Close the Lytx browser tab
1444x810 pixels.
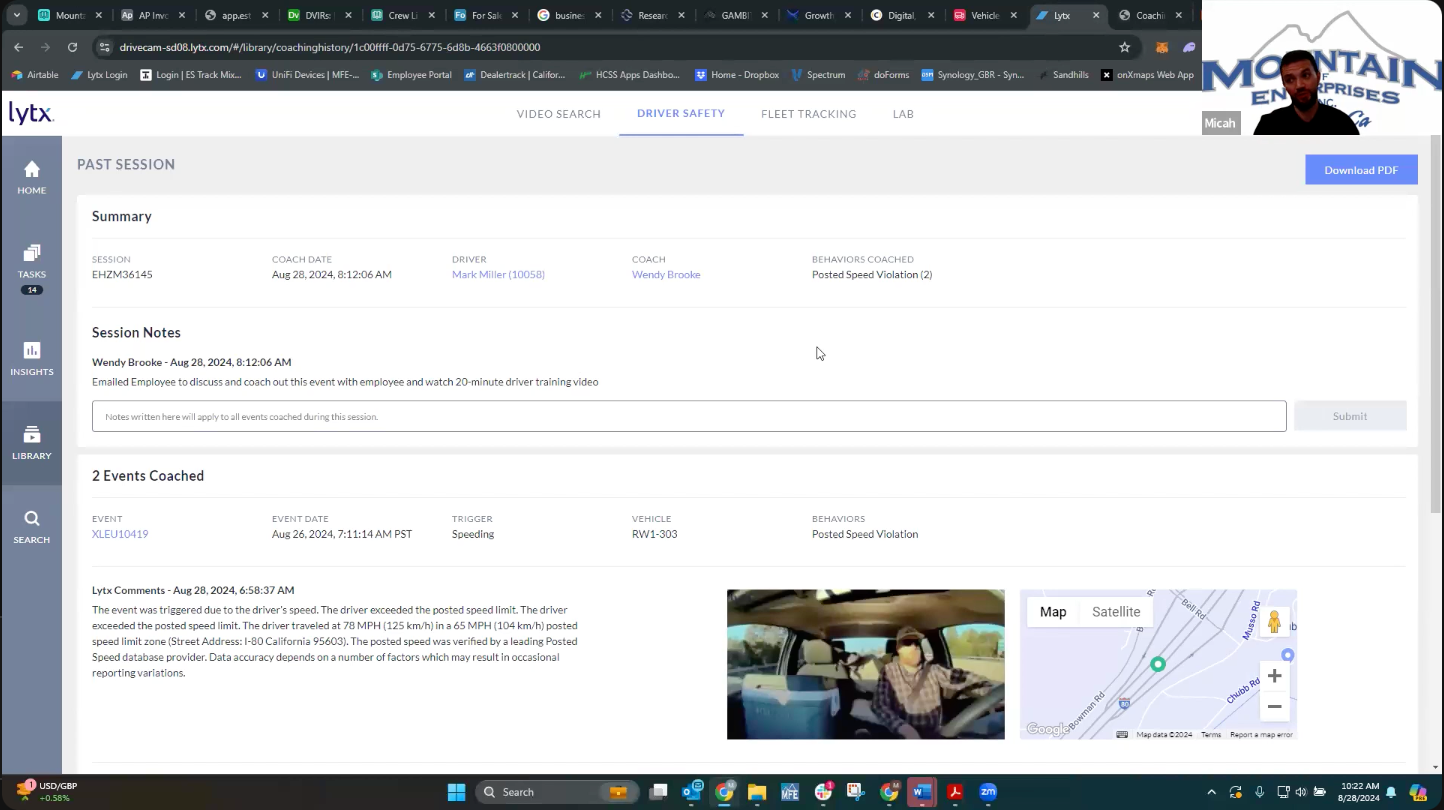point(1096,15)
